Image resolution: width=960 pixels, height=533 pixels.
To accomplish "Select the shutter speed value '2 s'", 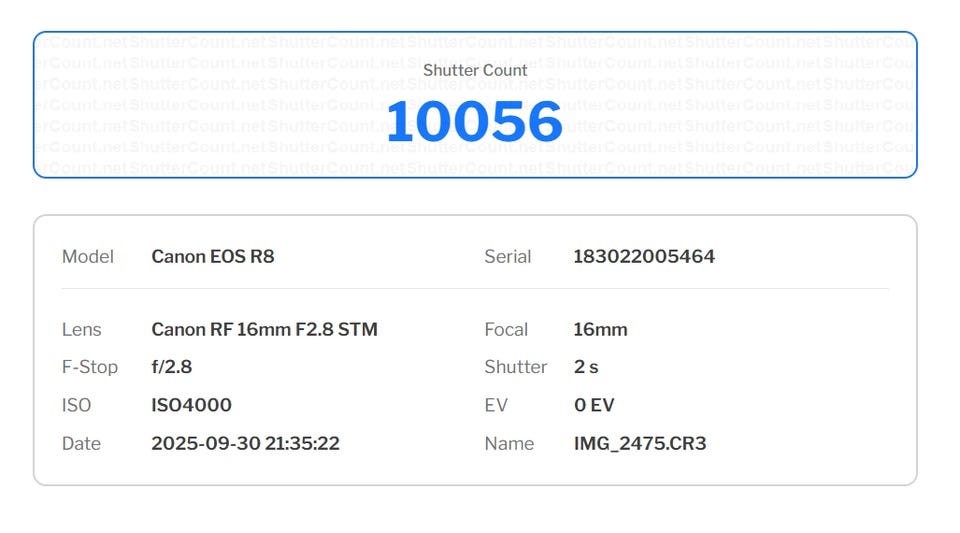I will coord(586,367).
